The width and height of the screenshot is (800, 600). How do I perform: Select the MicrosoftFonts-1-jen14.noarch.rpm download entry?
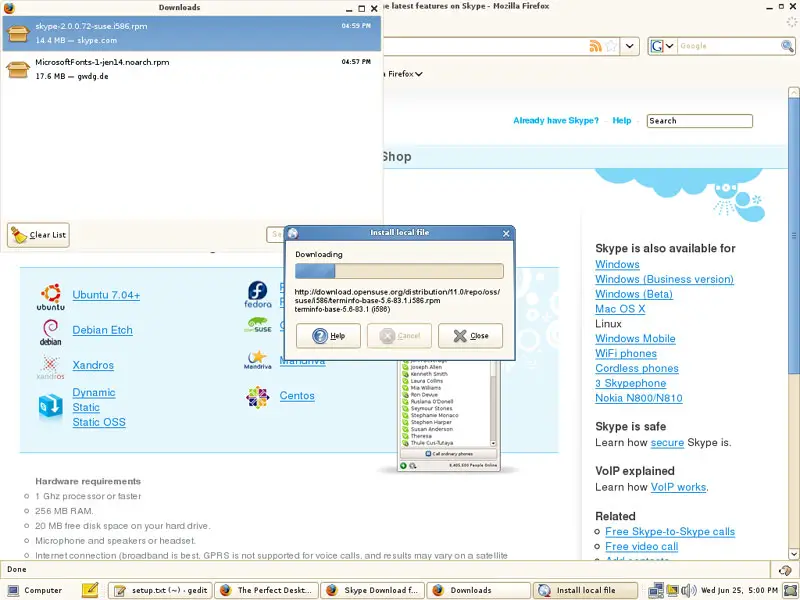click(191, 69)
